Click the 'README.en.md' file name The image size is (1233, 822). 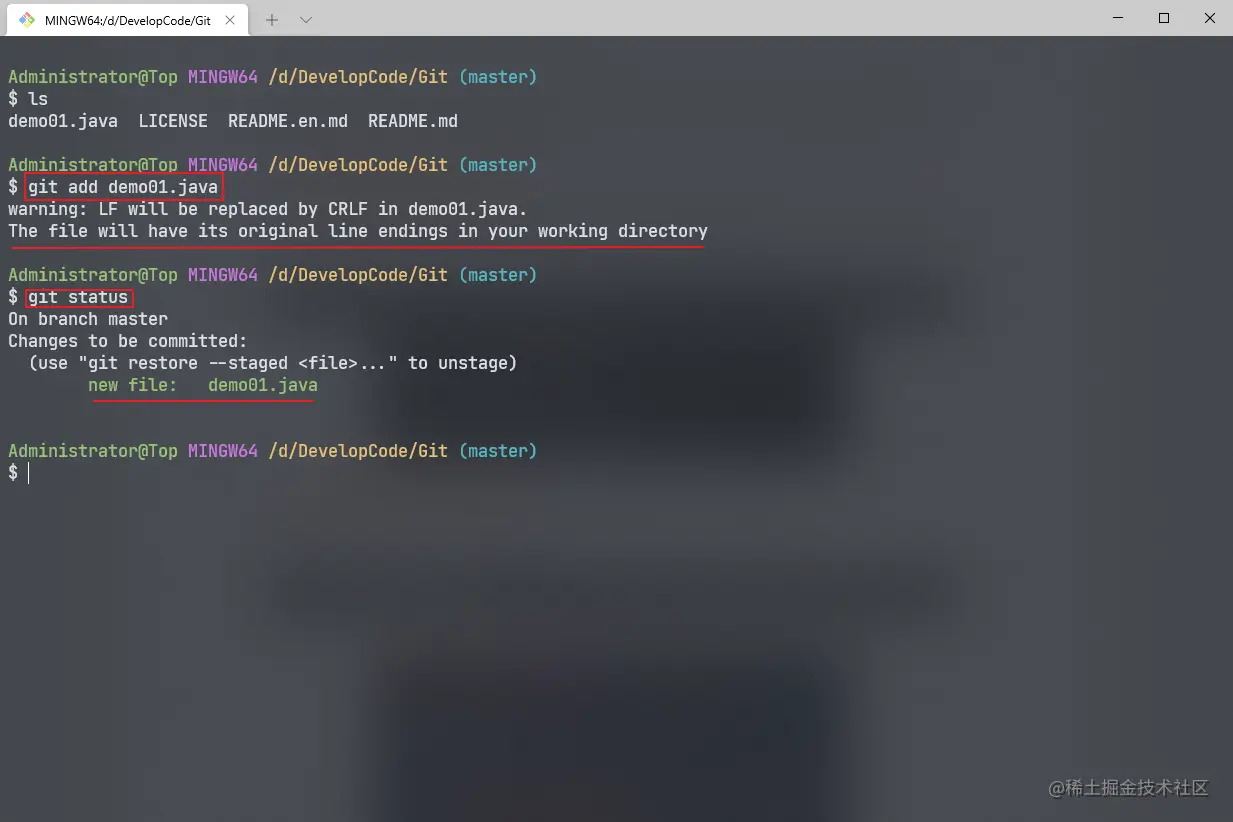pos(288,121)
